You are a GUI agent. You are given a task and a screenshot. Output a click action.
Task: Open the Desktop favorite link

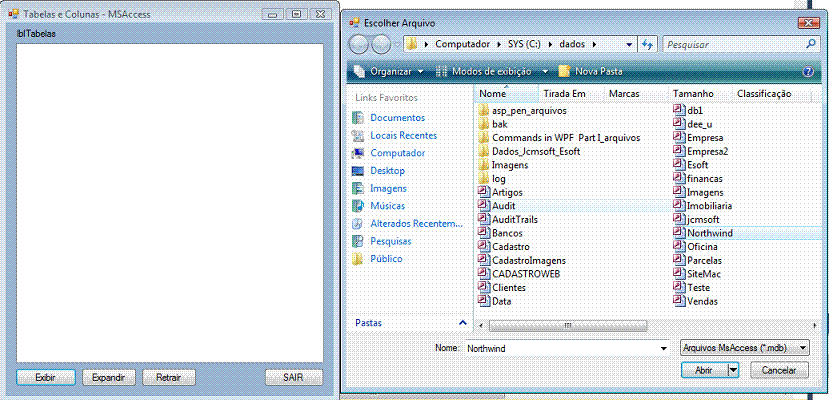[x=388, y=171]
